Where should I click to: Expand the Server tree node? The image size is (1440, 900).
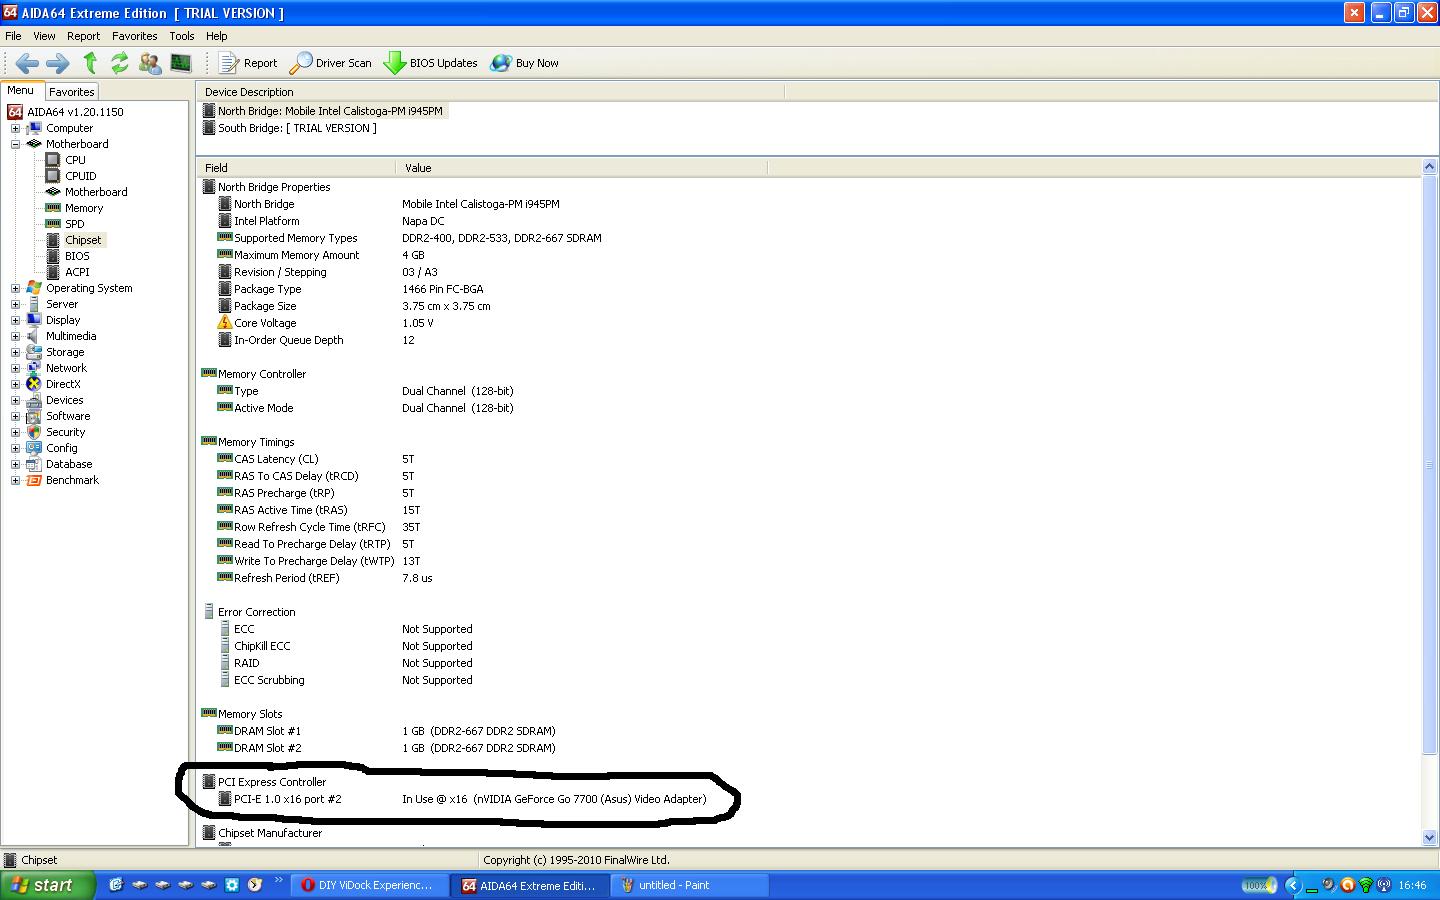15,304
